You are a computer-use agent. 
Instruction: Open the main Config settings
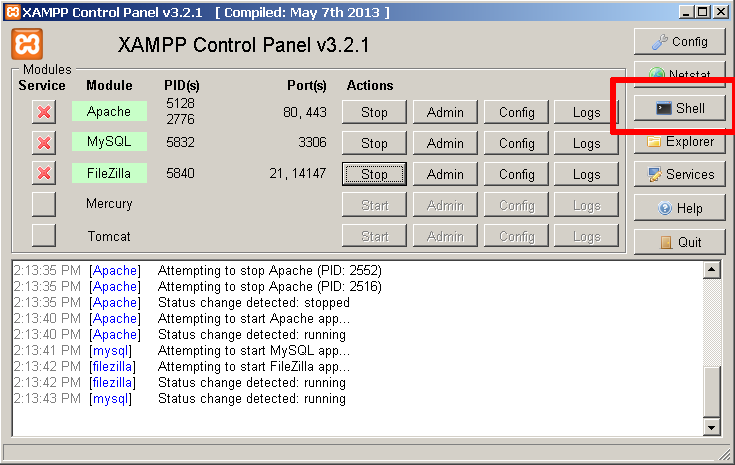coord(679,42)
